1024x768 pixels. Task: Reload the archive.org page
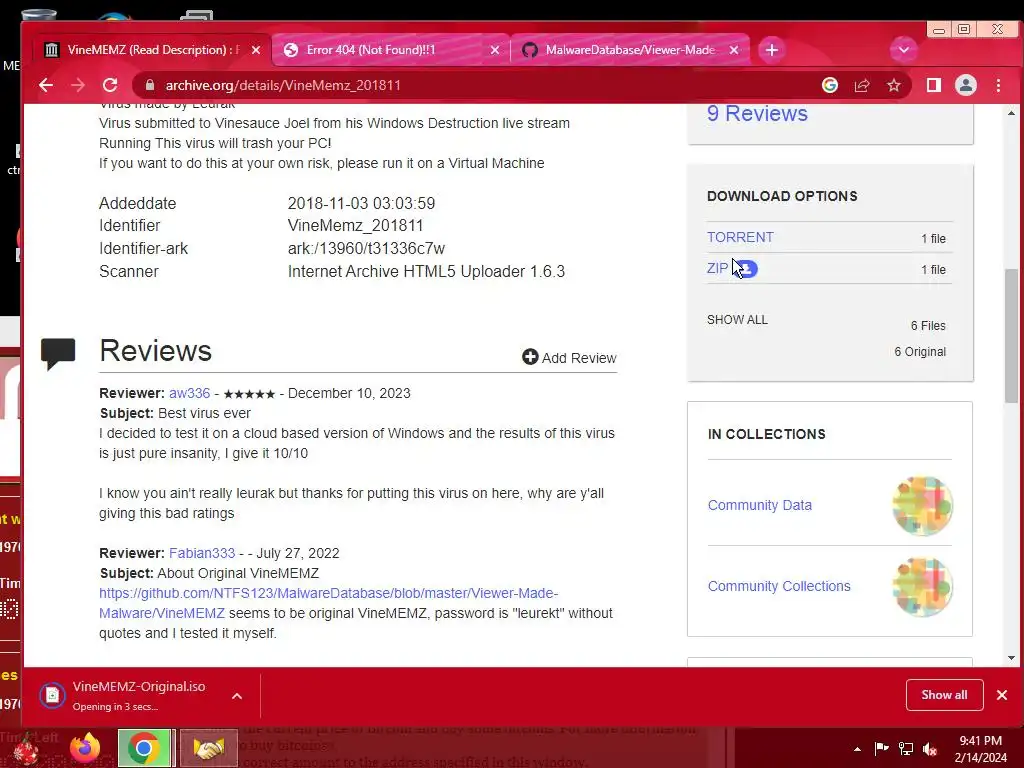[110, 85]
